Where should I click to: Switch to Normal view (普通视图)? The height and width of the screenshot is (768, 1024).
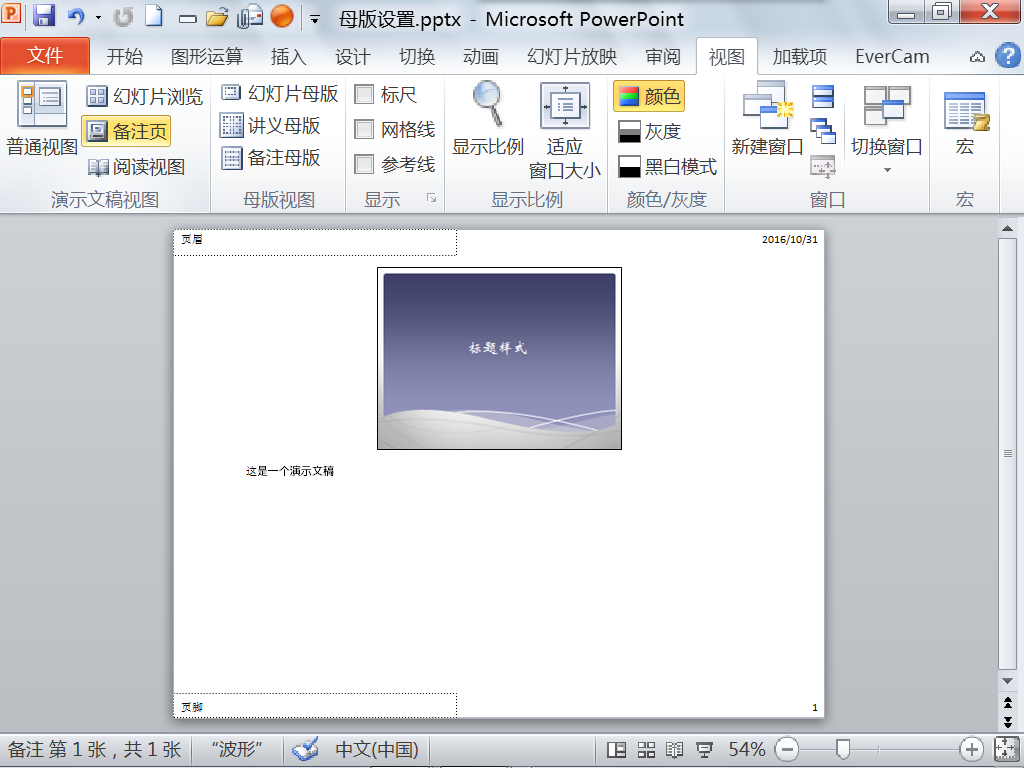tap(42, 119)
